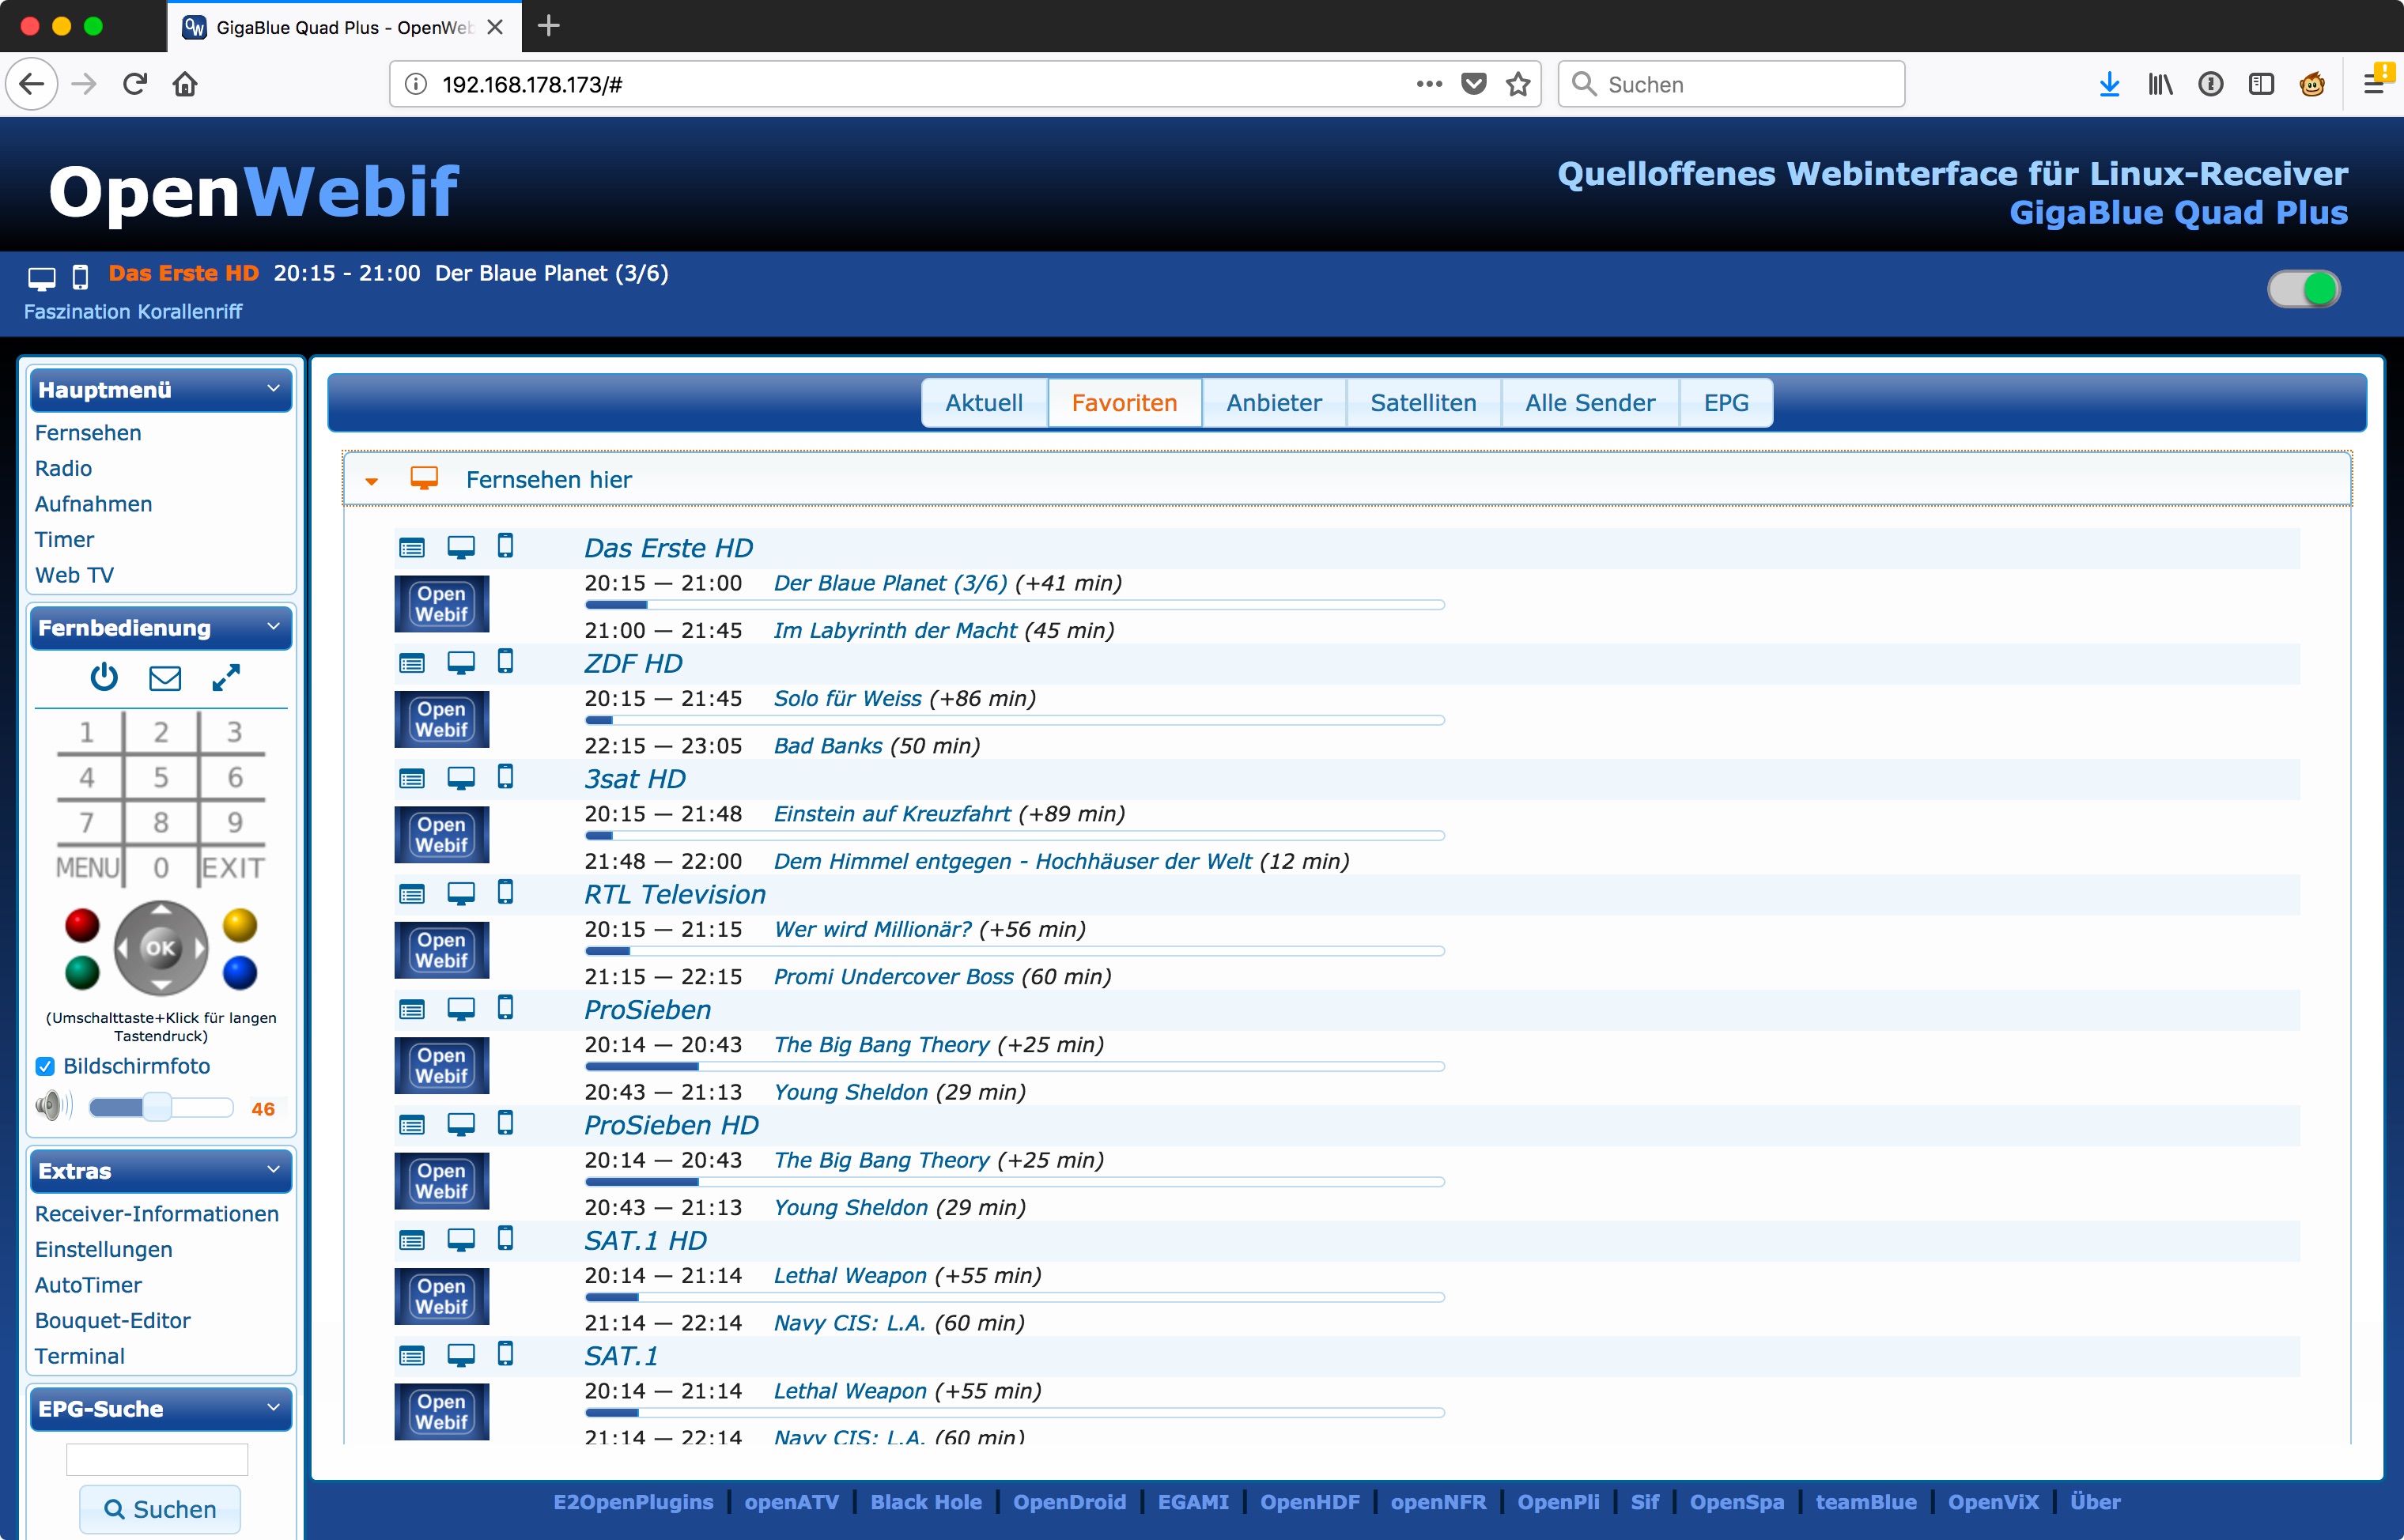Click the Suchen button in EPG-Suche
2404x1540 pixels.
[x=160, y=1509]
